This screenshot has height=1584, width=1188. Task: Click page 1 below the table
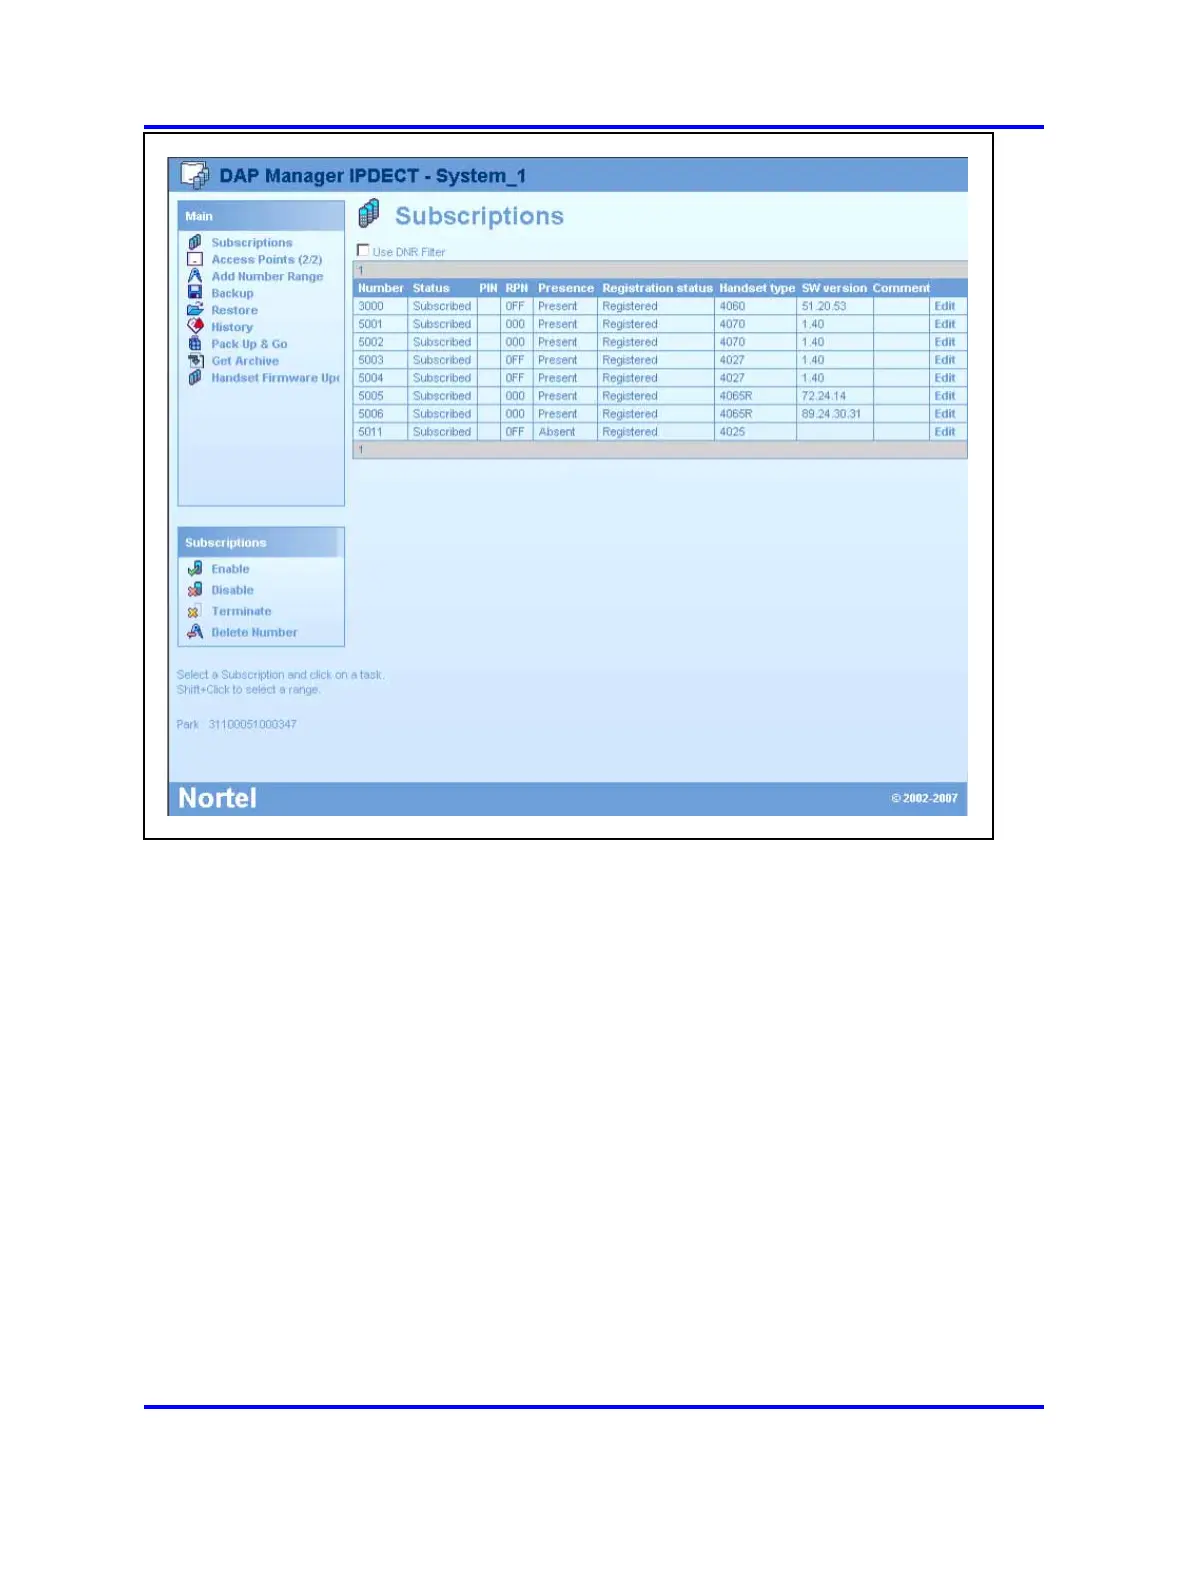click(361, 450)
